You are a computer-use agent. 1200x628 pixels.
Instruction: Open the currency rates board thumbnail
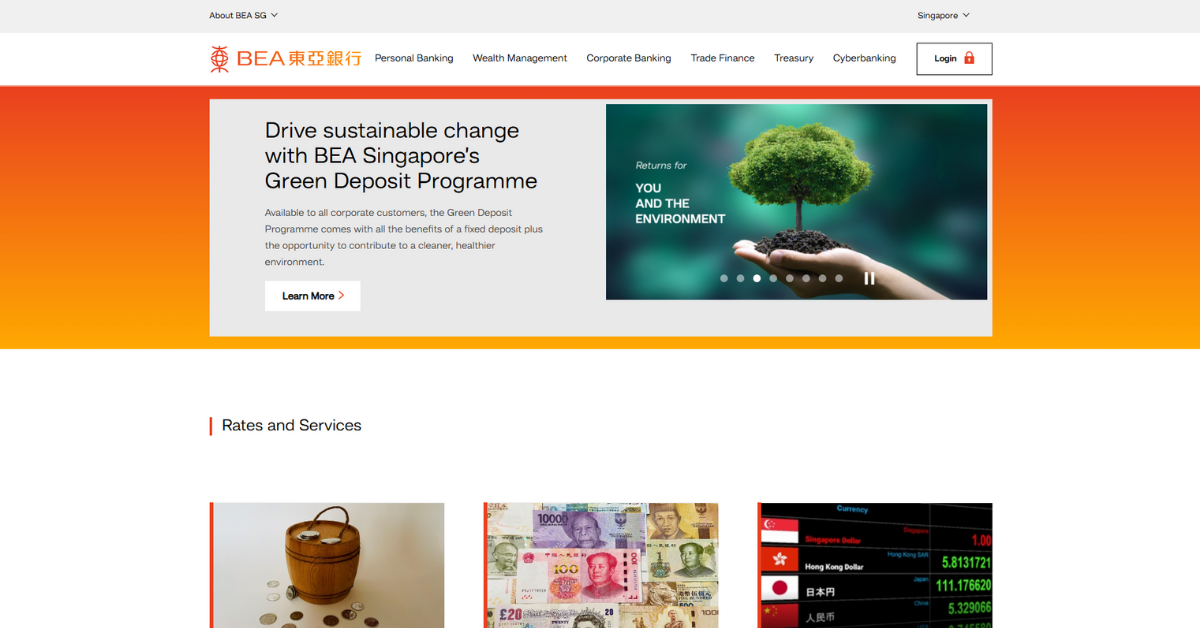(x=875, y=565)
